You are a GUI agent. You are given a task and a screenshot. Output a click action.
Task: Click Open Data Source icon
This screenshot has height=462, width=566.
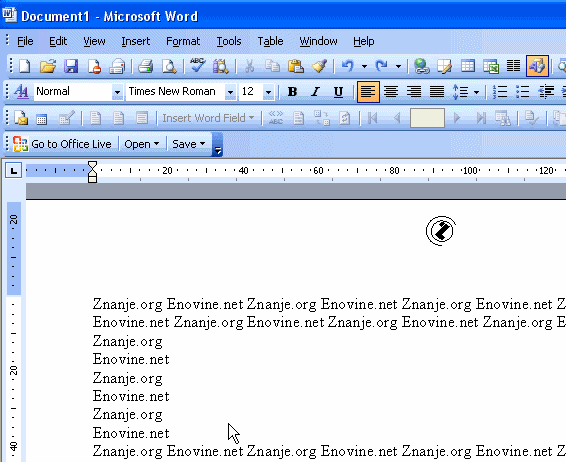click(x=42, y=118)
